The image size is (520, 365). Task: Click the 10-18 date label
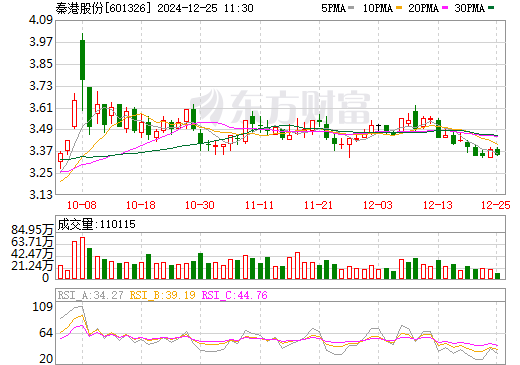click(141, 205)
